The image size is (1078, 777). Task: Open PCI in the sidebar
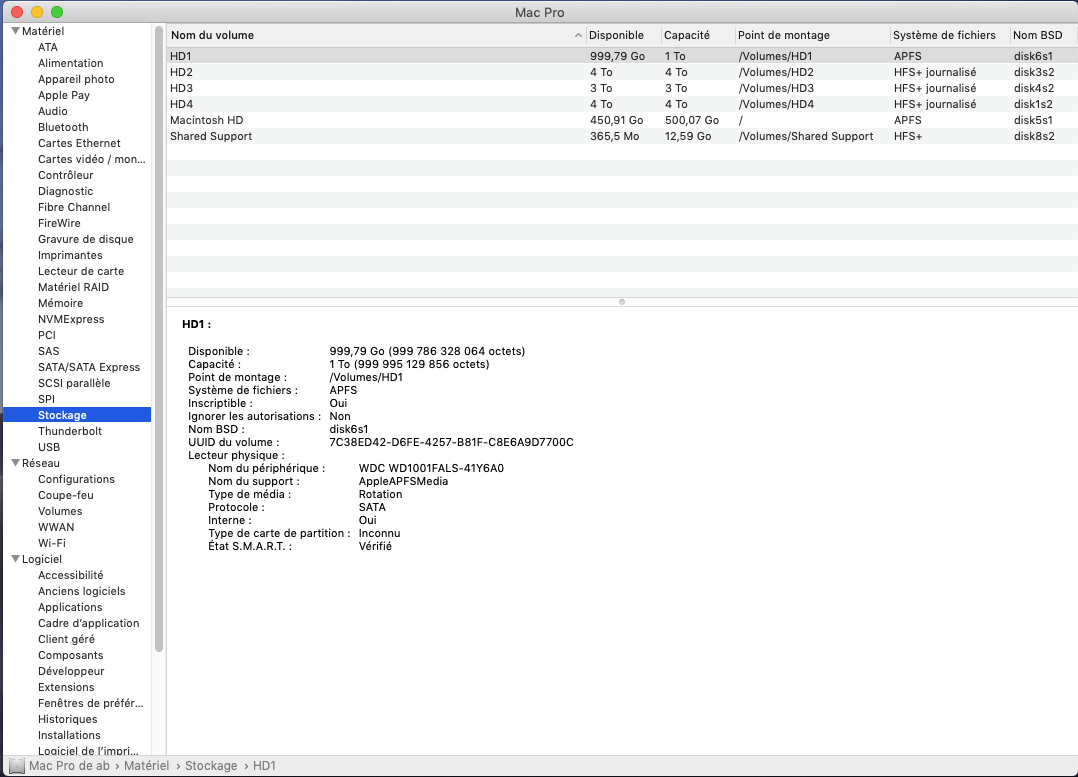[47, 335]
